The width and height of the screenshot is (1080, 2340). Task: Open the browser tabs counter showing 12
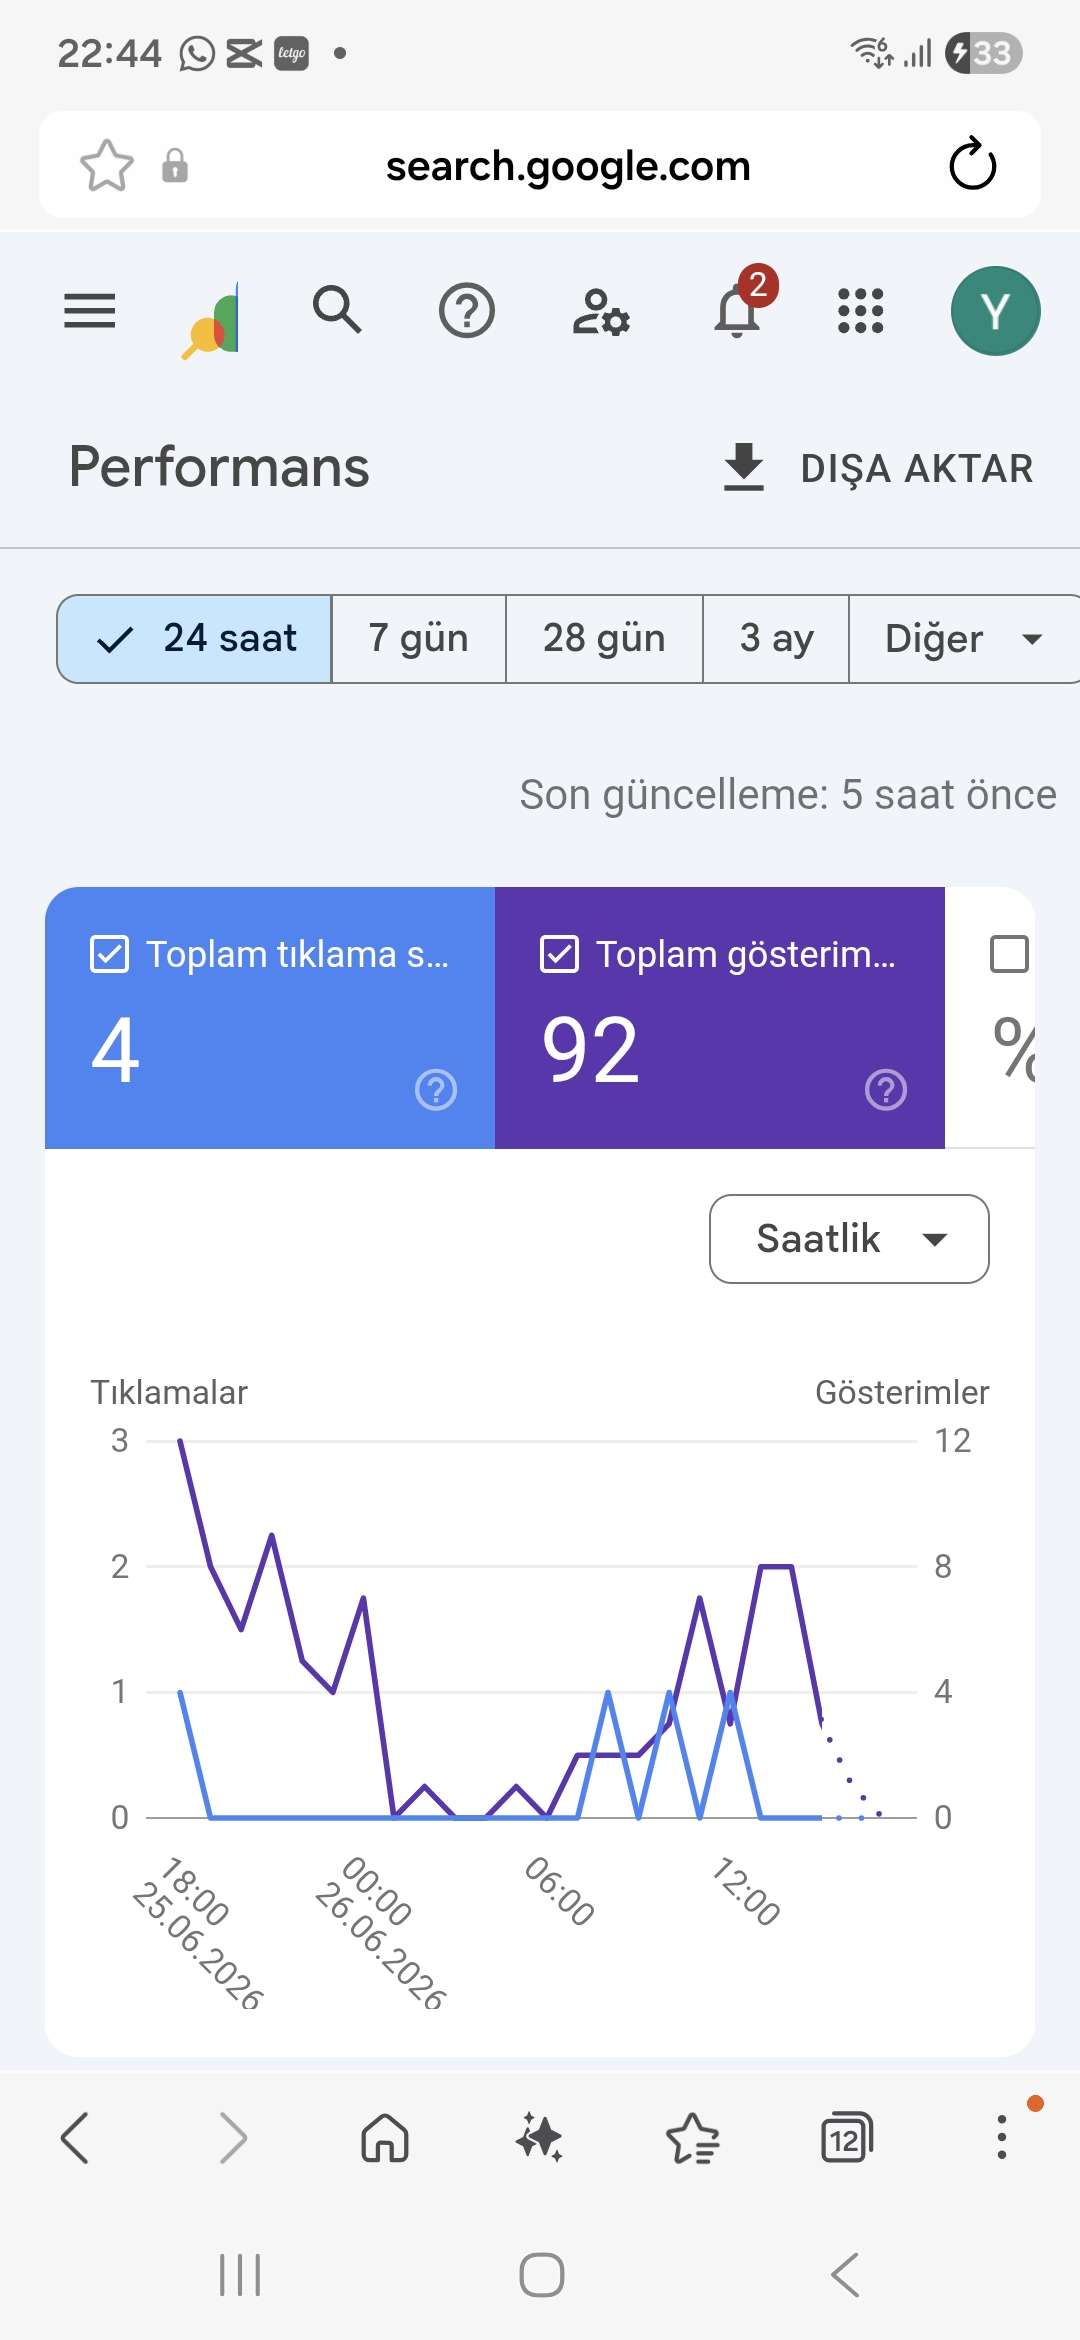click(846, 2138)
